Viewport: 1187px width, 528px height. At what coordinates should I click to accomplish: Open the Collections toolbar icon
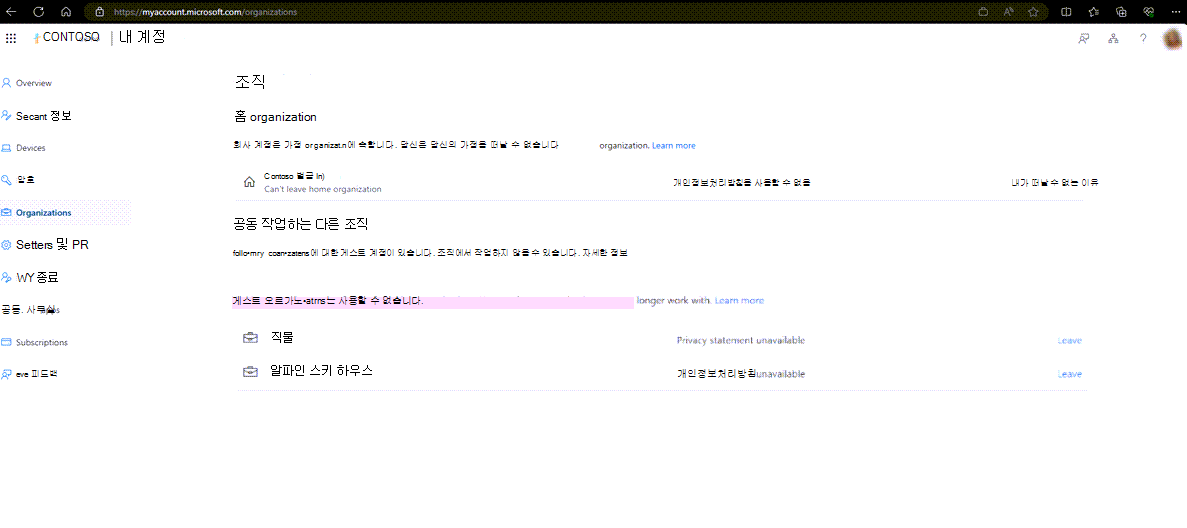(1121, 12)
